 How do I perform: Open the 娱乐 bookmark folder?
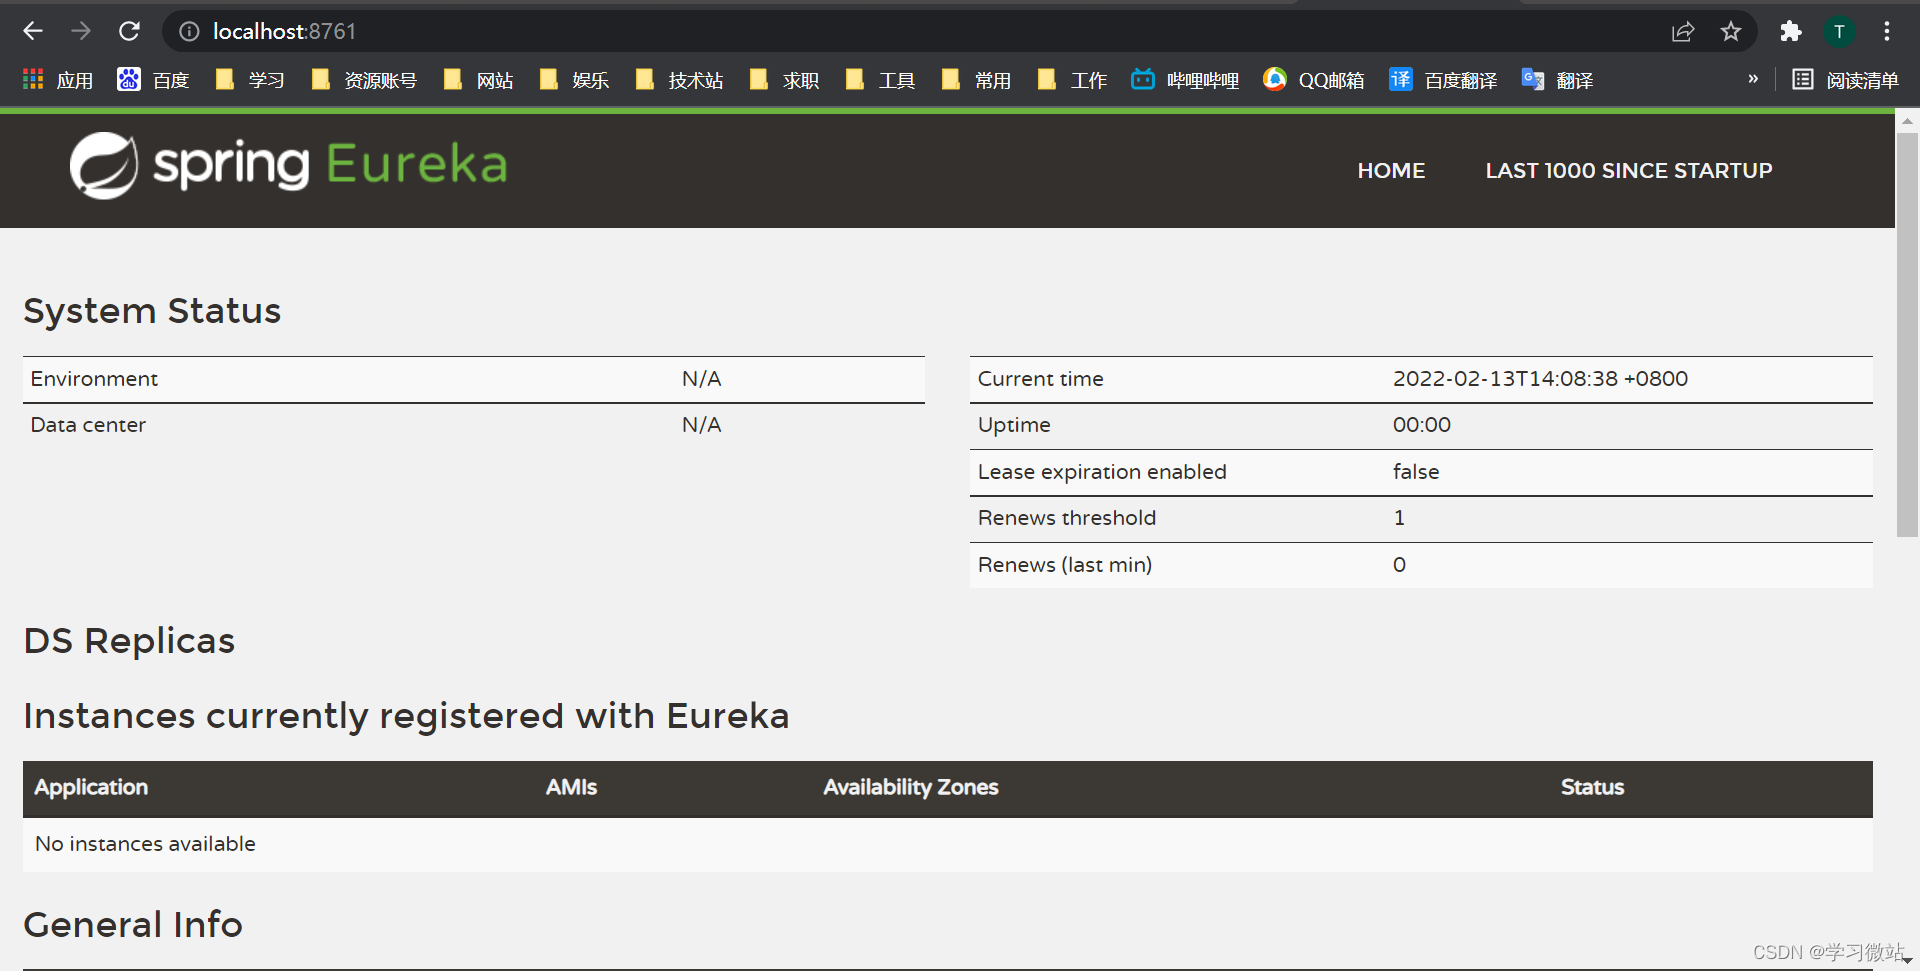[x=574, y=80]
